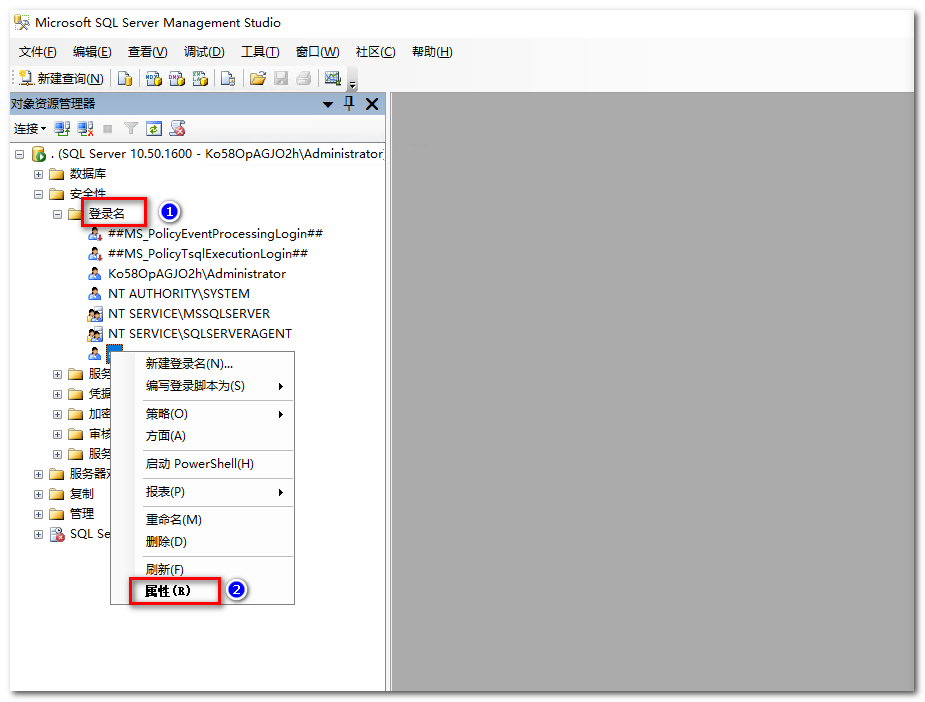Click the 新建查询 (New Query) toolbar button
925x702 pixels.
click(61, 79)
